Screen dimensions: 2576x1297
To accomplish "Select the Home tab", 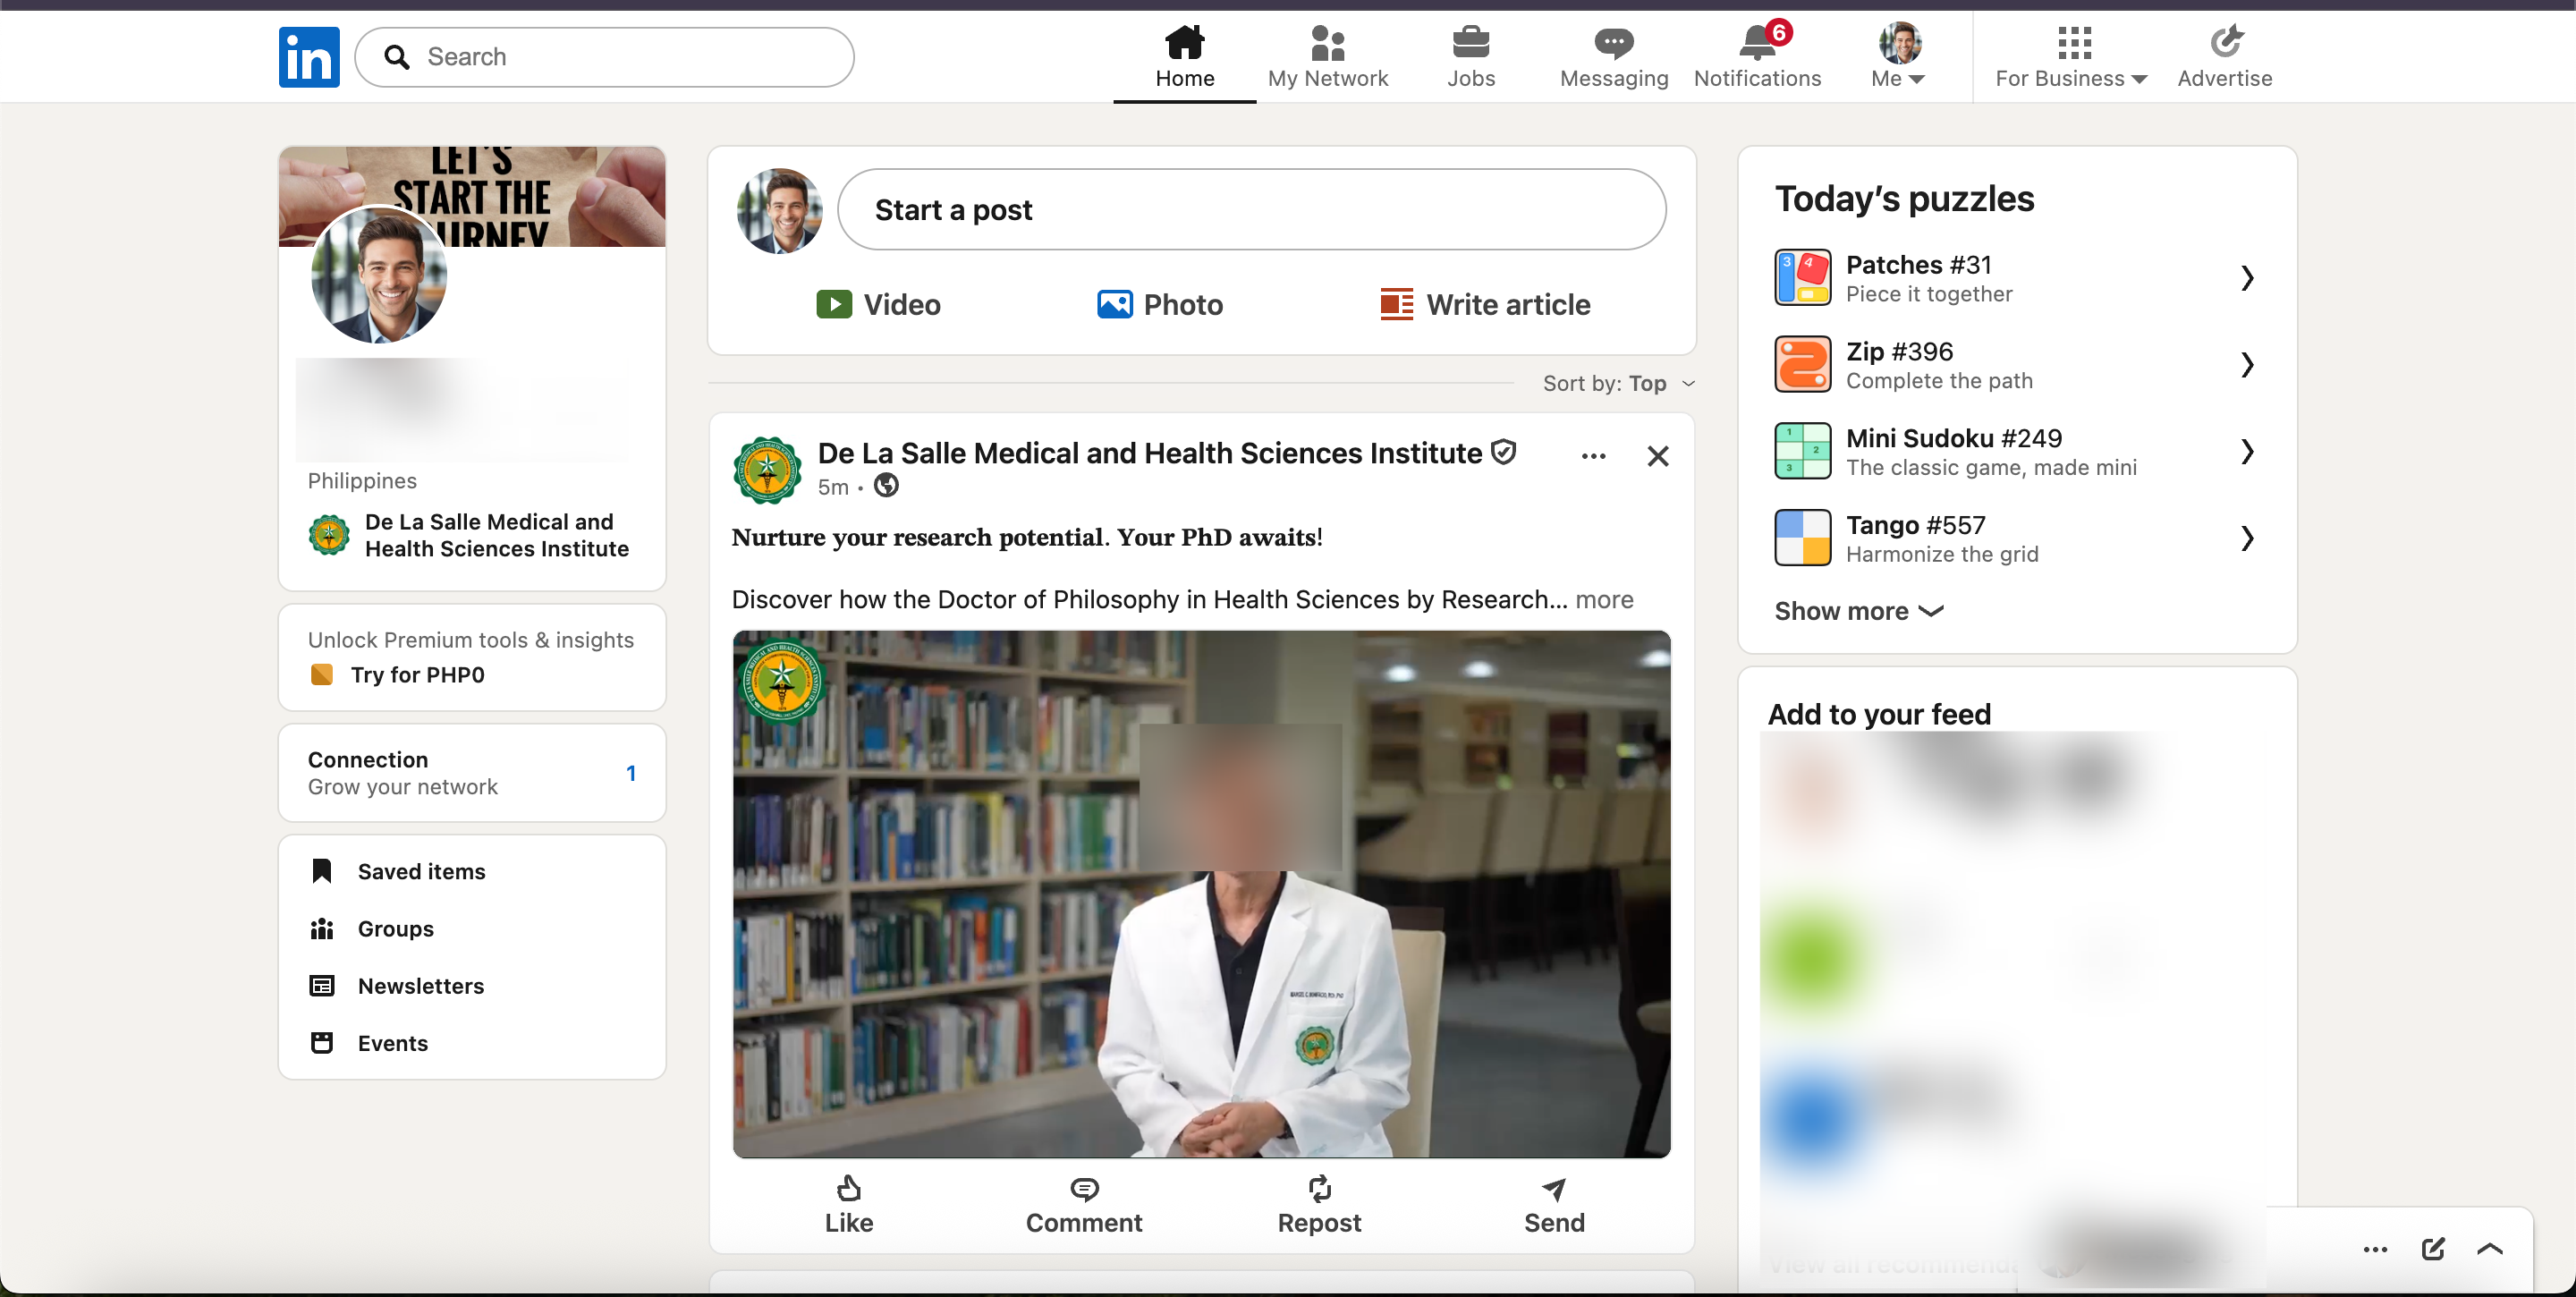I will [1185, 56].
